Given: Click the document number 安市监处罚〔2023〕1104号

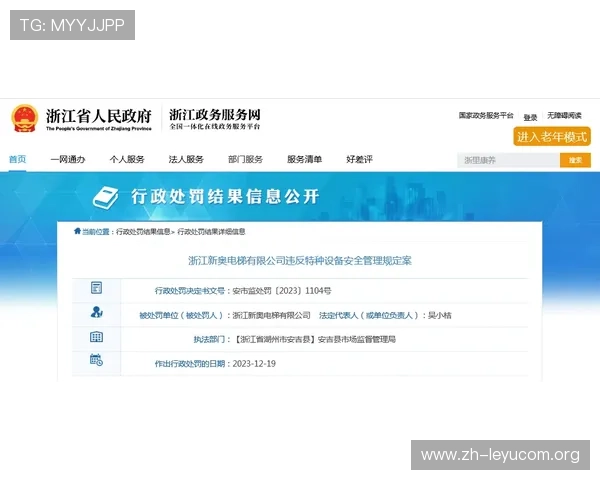Looking at the screenshot, I should pos(282,291).
